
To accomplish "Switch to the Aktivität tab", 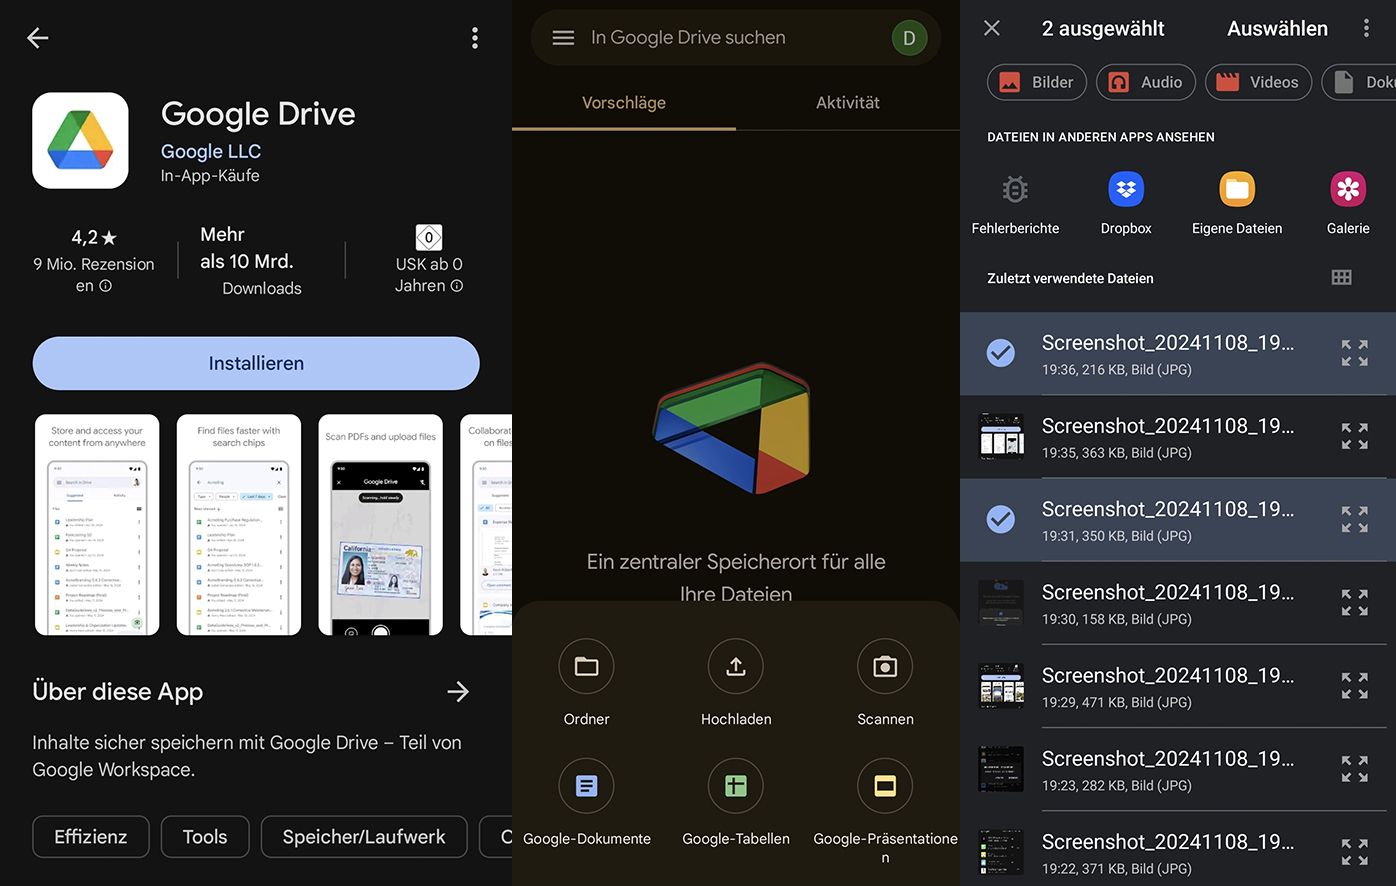I will [848, 103].
